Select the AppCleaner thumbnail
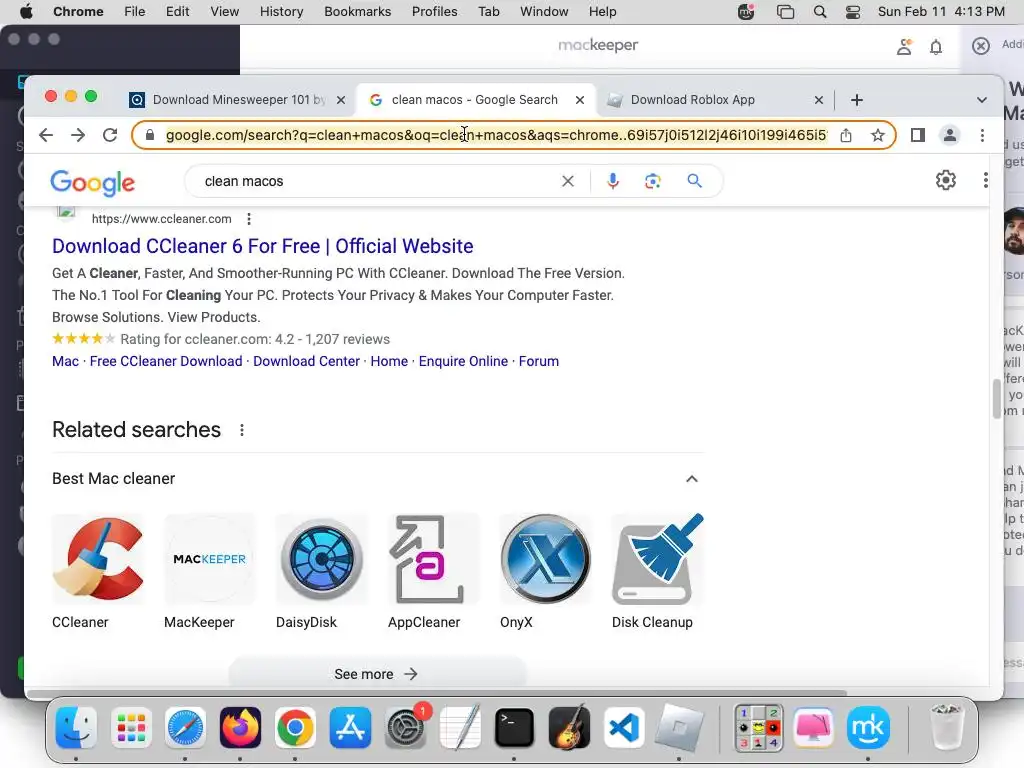The width and height of the screenshot is (1024, 768). click(x=434, y=558)
